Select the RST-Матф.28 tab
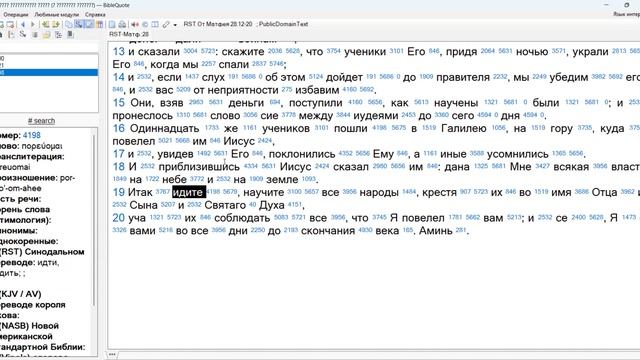The height and width of the screenshot is (360, 640). 129,34
